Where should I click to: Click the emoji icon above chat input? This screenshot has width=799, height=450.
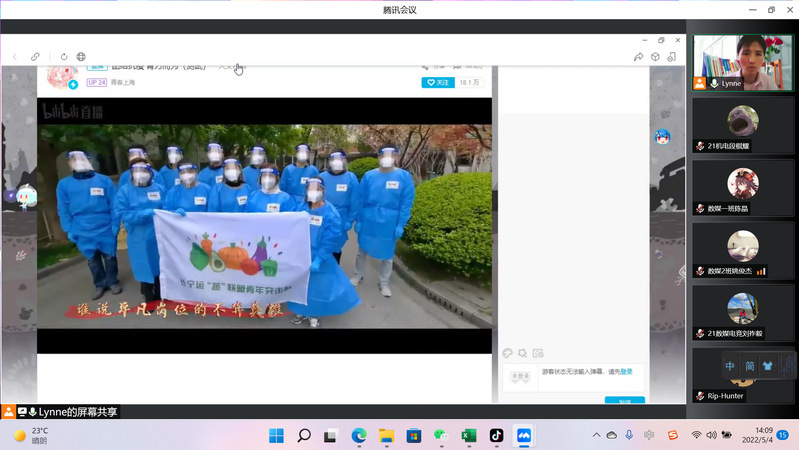click(508, 353)
